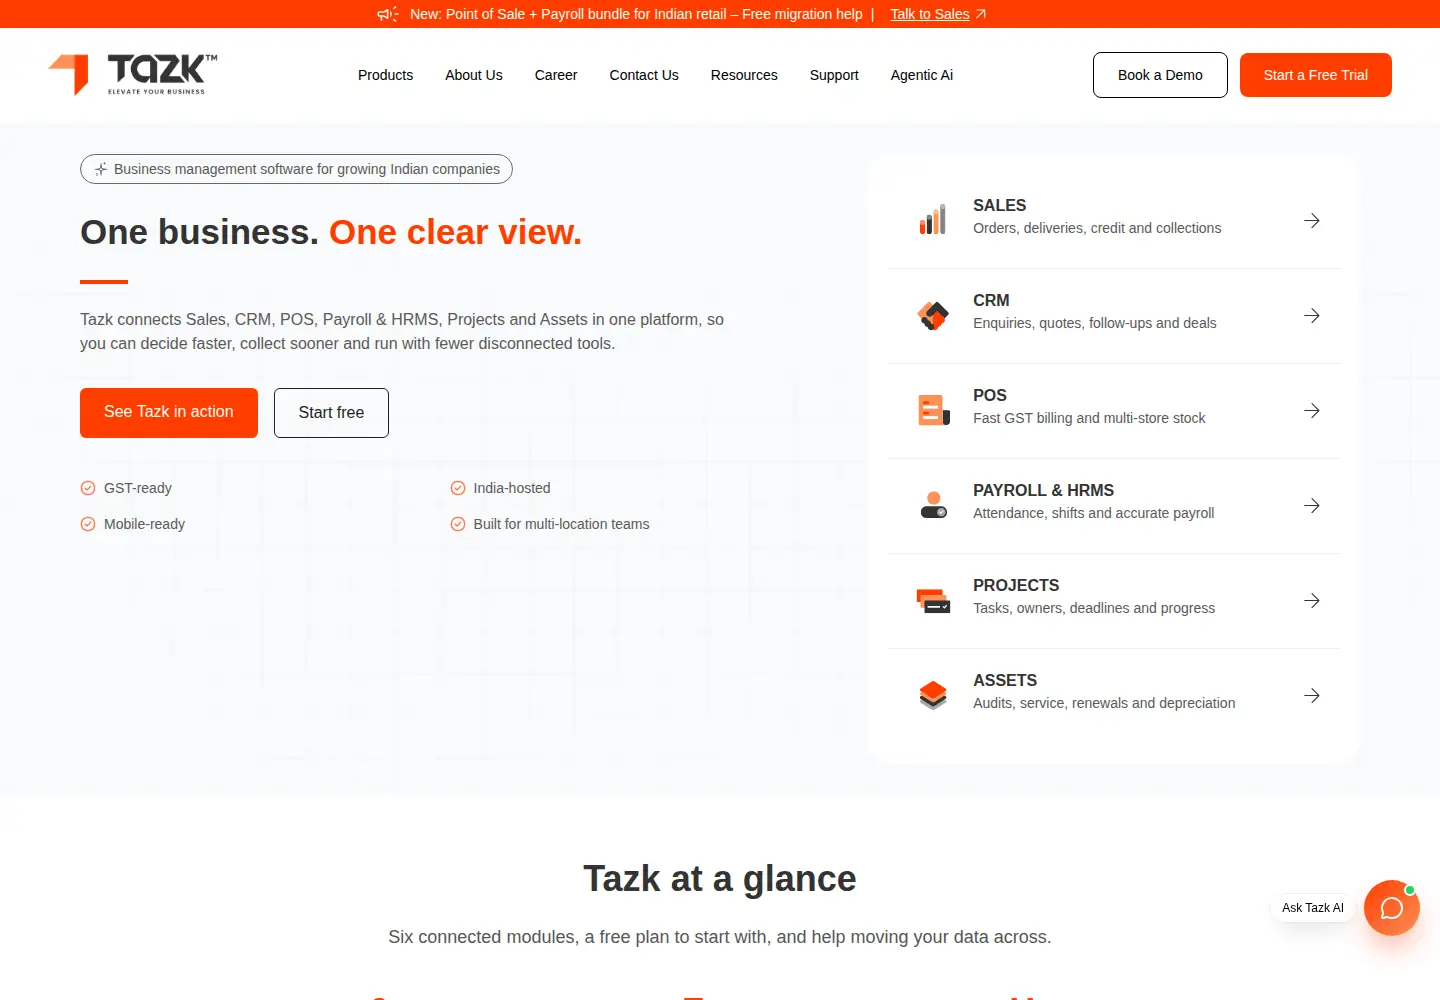Open Assets module via its arrow

pos(1312,695)
